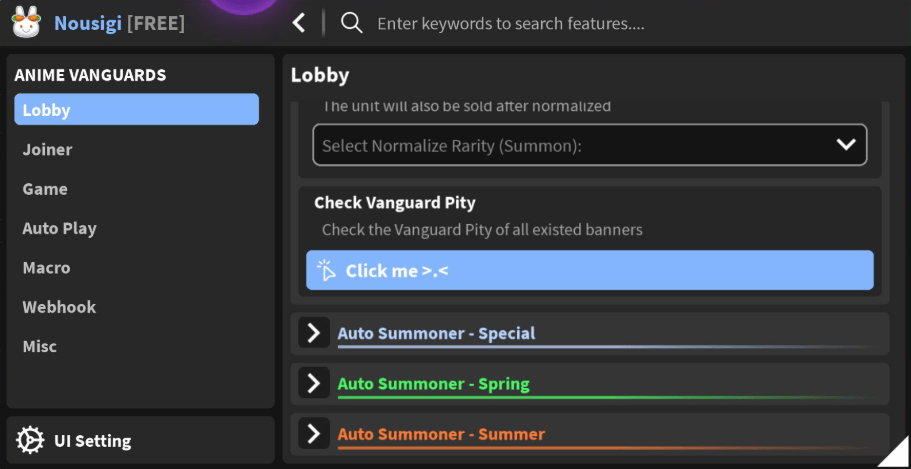Open the Game tab
Viewport: 911px width, 469px height.
[x=45, y=189]
